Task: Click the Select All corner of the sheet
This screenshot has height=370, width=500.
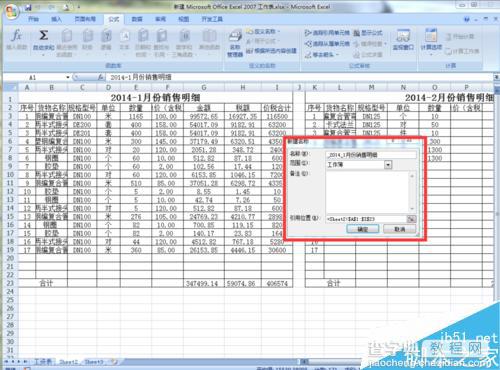Action: (10, 88)
